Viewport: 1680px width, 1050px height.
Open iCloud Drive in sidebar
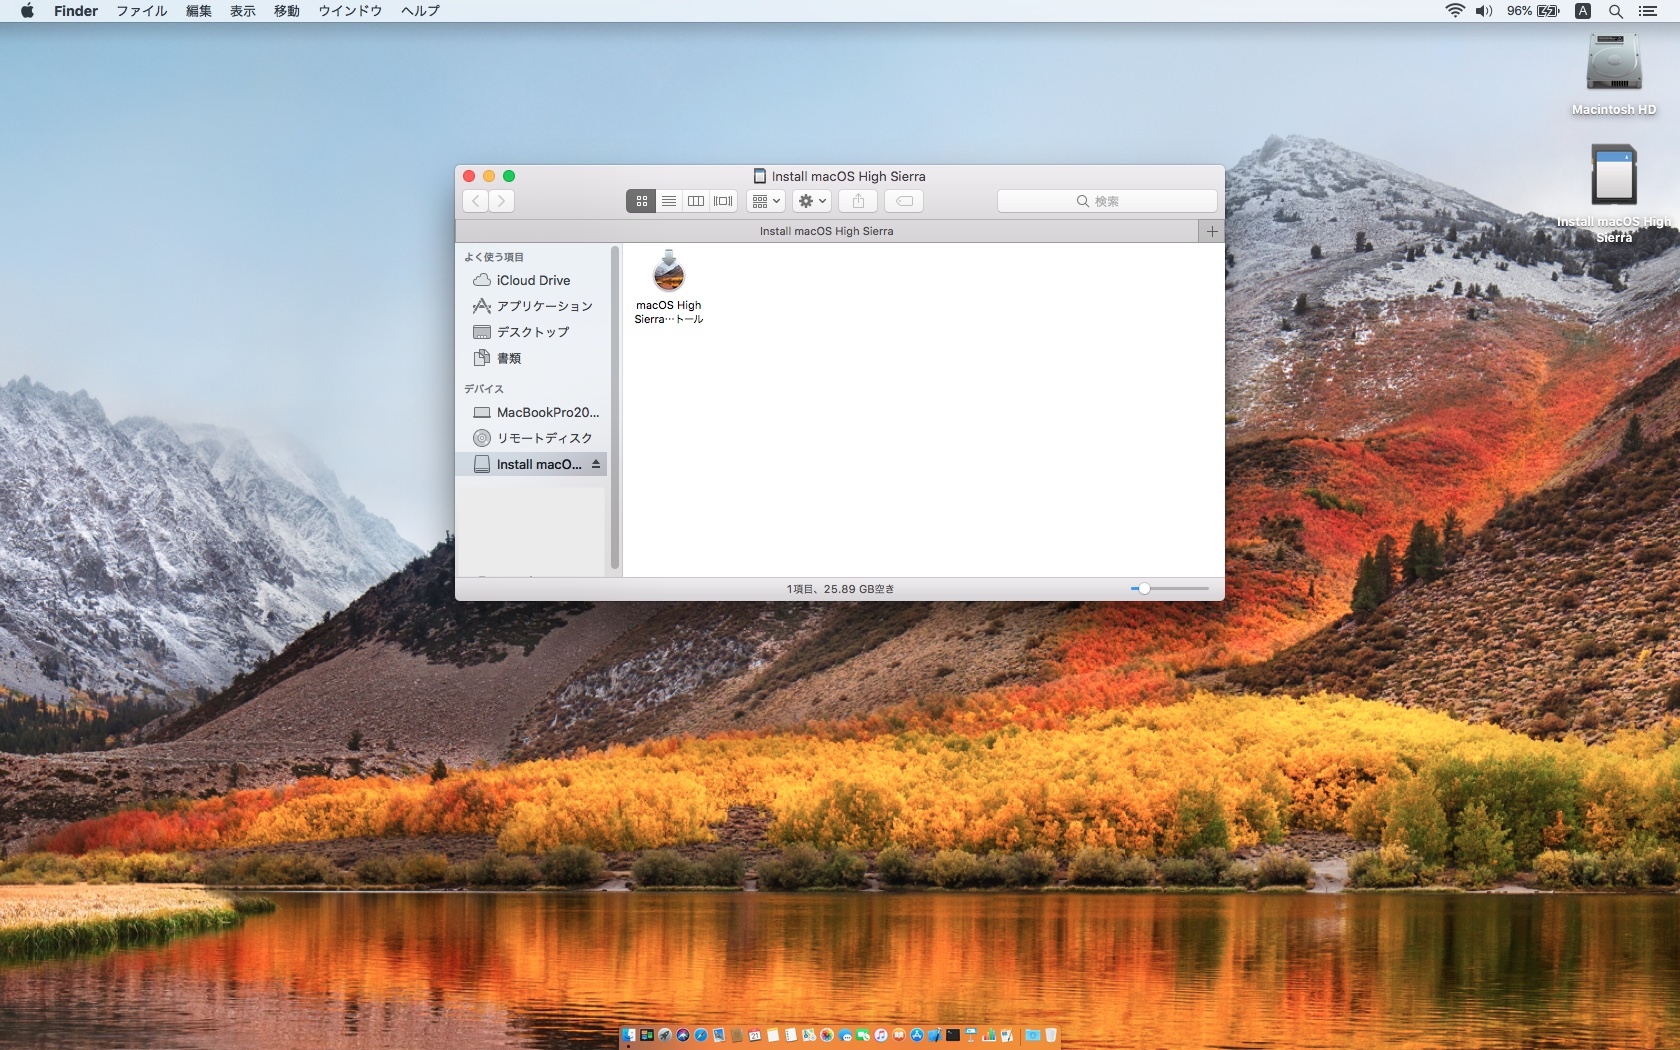point(532,280)
